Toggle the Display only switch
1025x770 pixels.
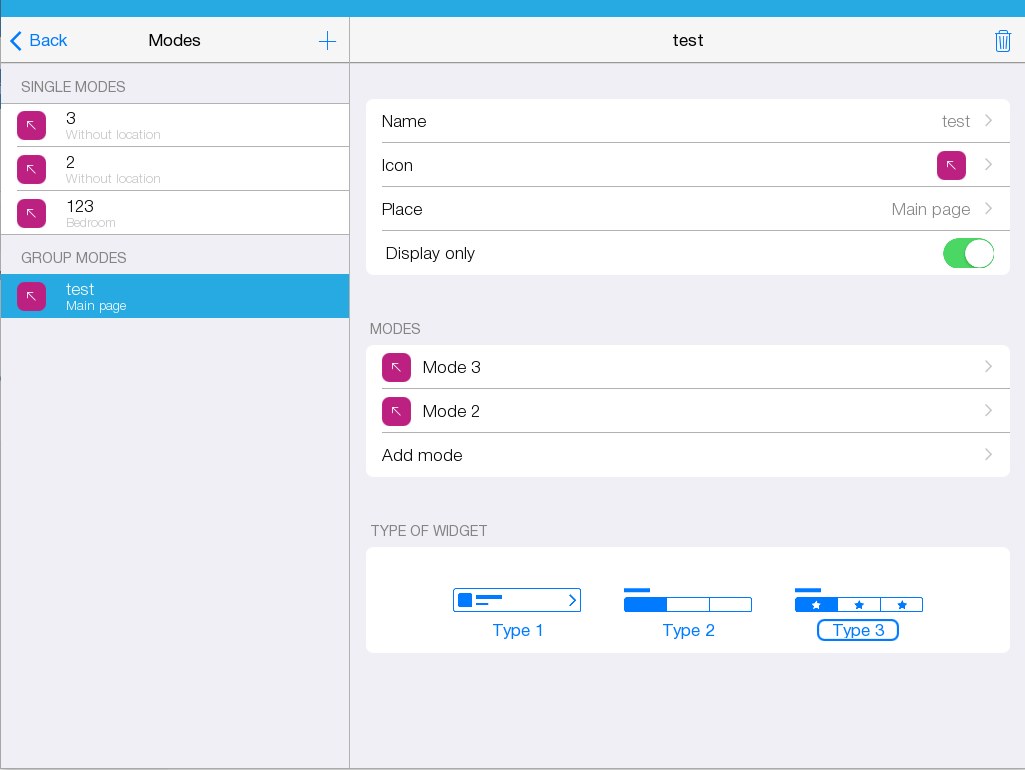968,253
